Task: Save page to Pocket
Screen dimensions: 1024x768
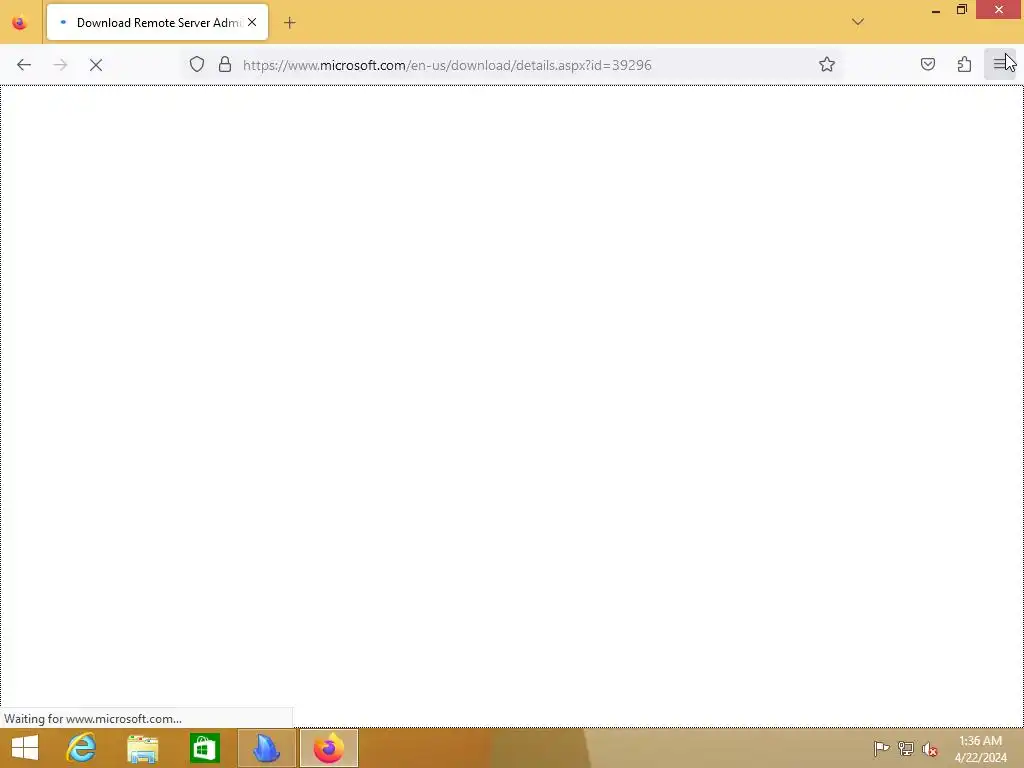Action: click(x=927, y=64)
